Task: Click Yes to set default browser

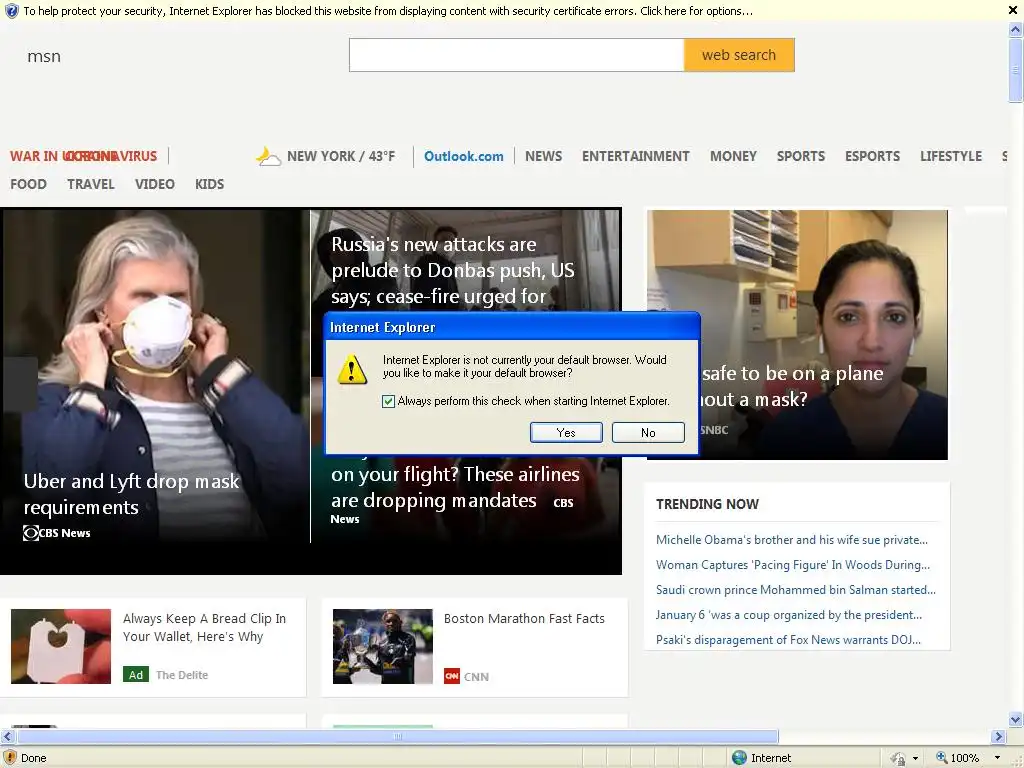Action: [x=566, y=432]
